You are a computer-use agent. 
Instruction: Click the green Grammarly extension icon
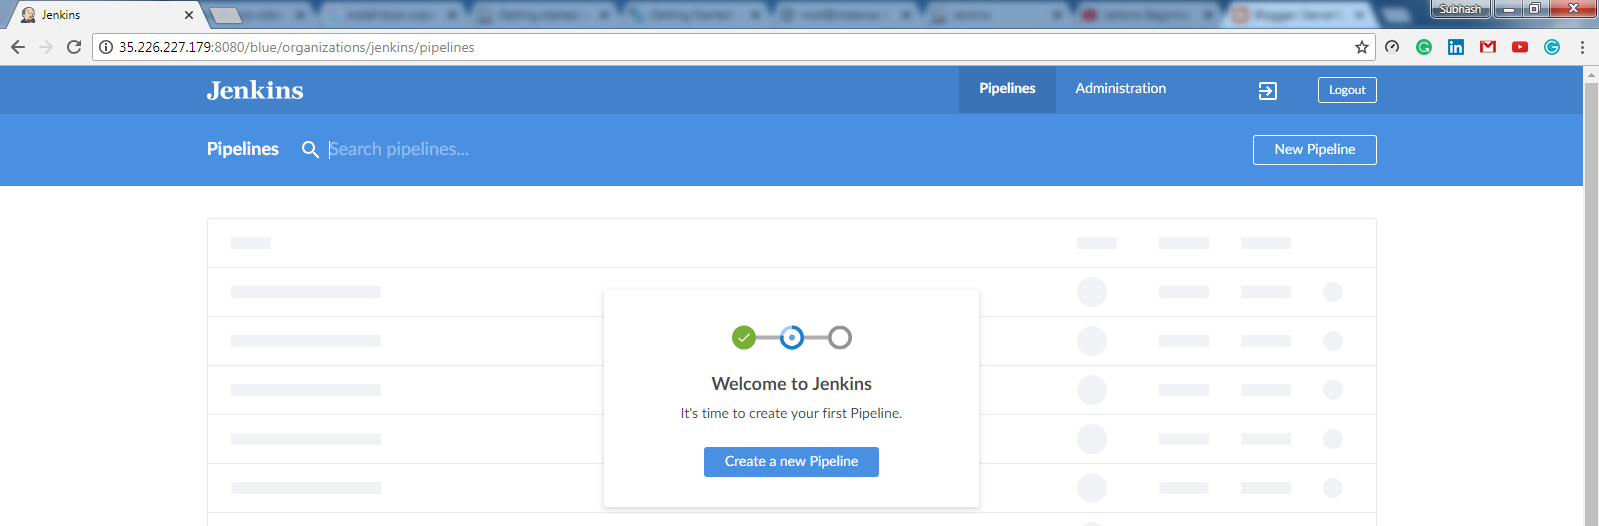(1424, 47)
